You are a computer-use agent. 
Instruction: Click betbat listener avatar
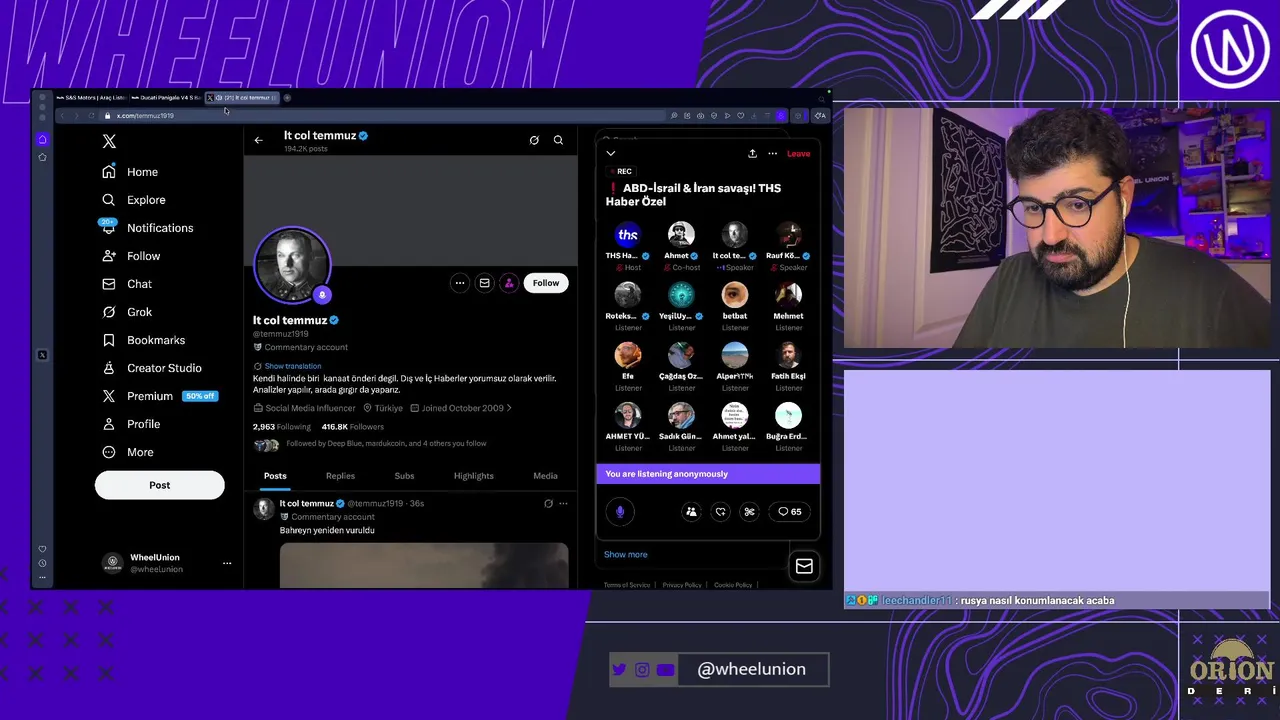point(735,295)
